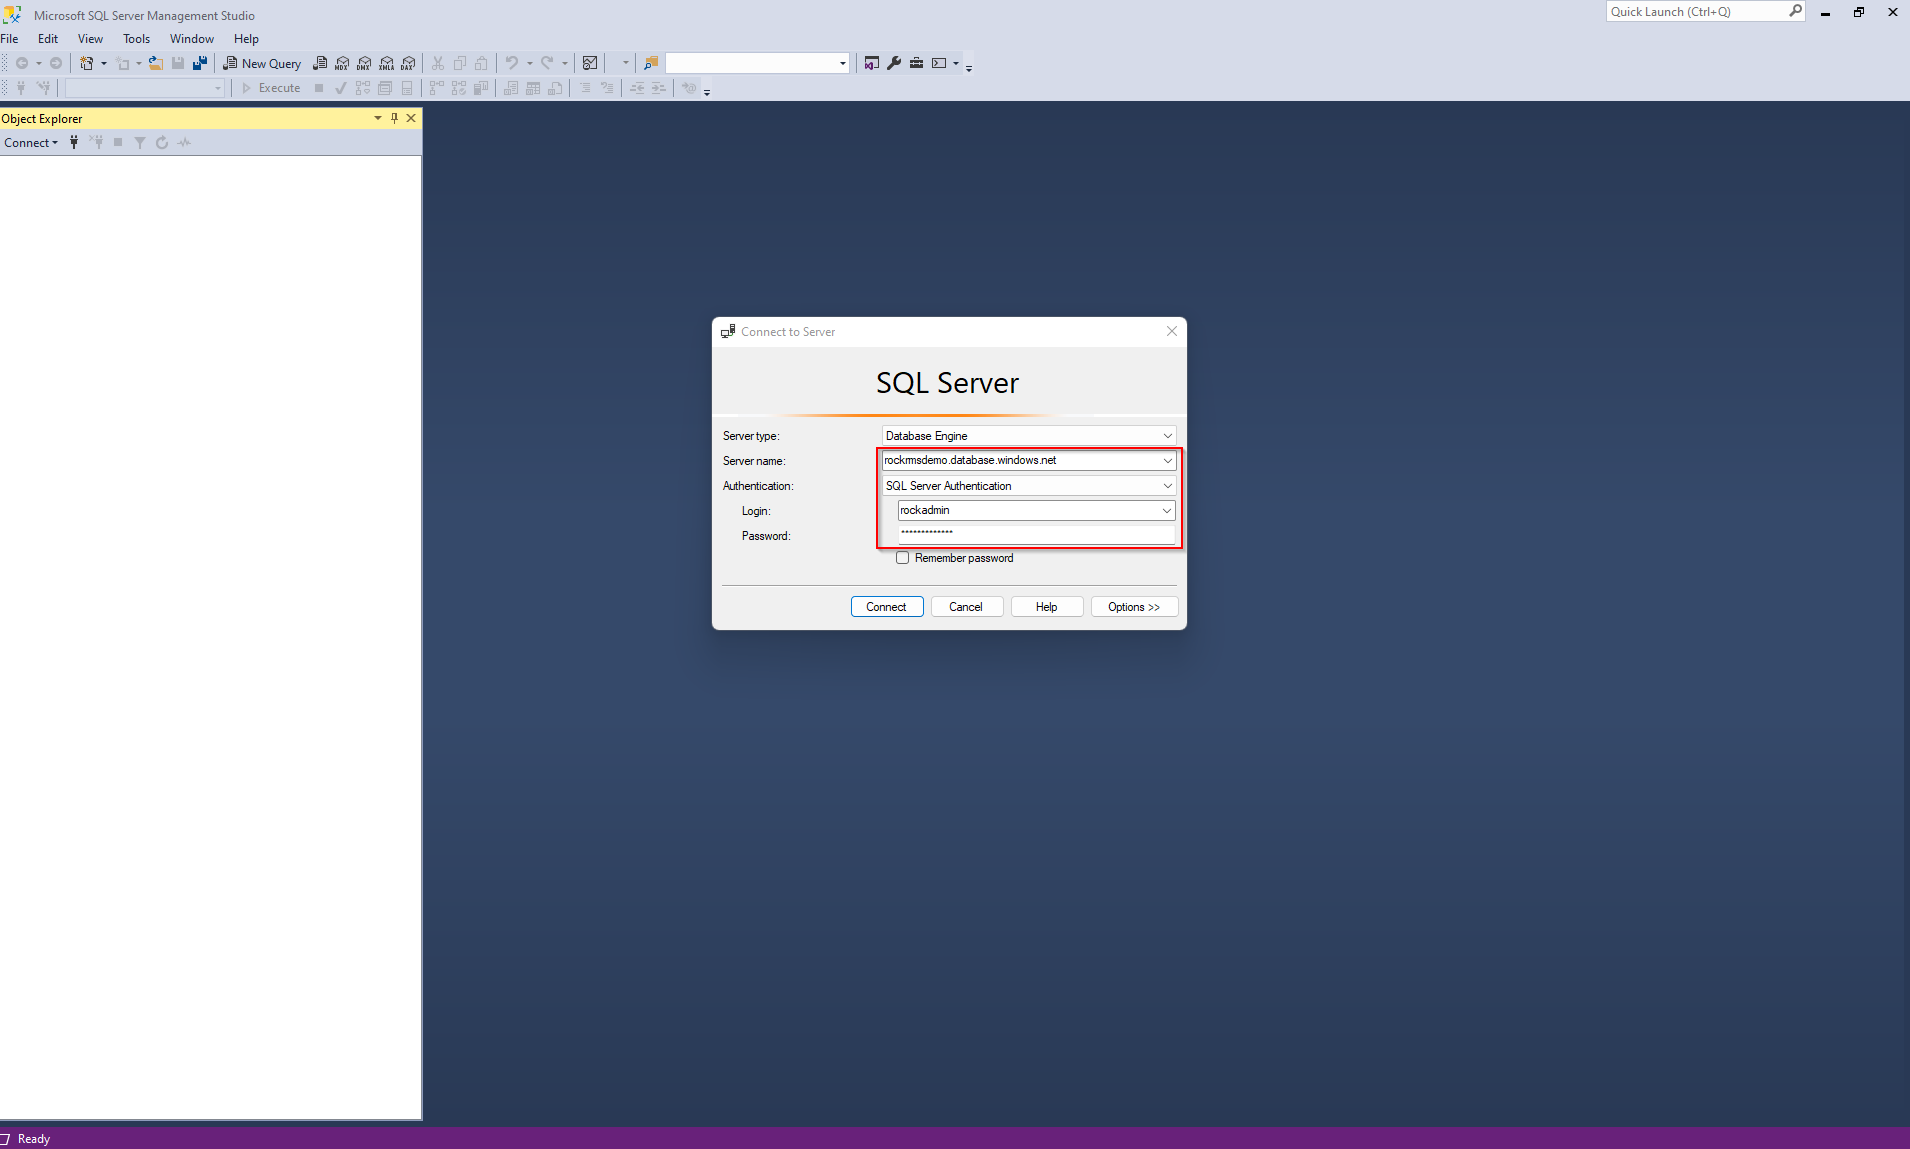Open a new DAX query window
This screenshot has height=1149, width=1910.
pos(408,63)
